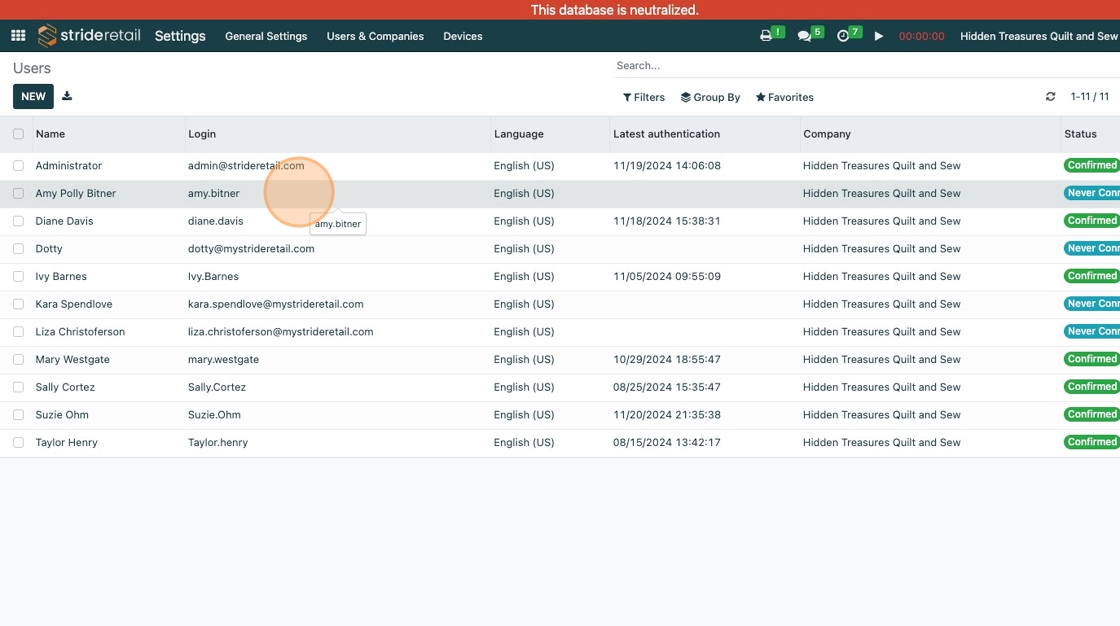1120x626 pixels.
Task: Open the conversations chat icon
Action: 804,36
